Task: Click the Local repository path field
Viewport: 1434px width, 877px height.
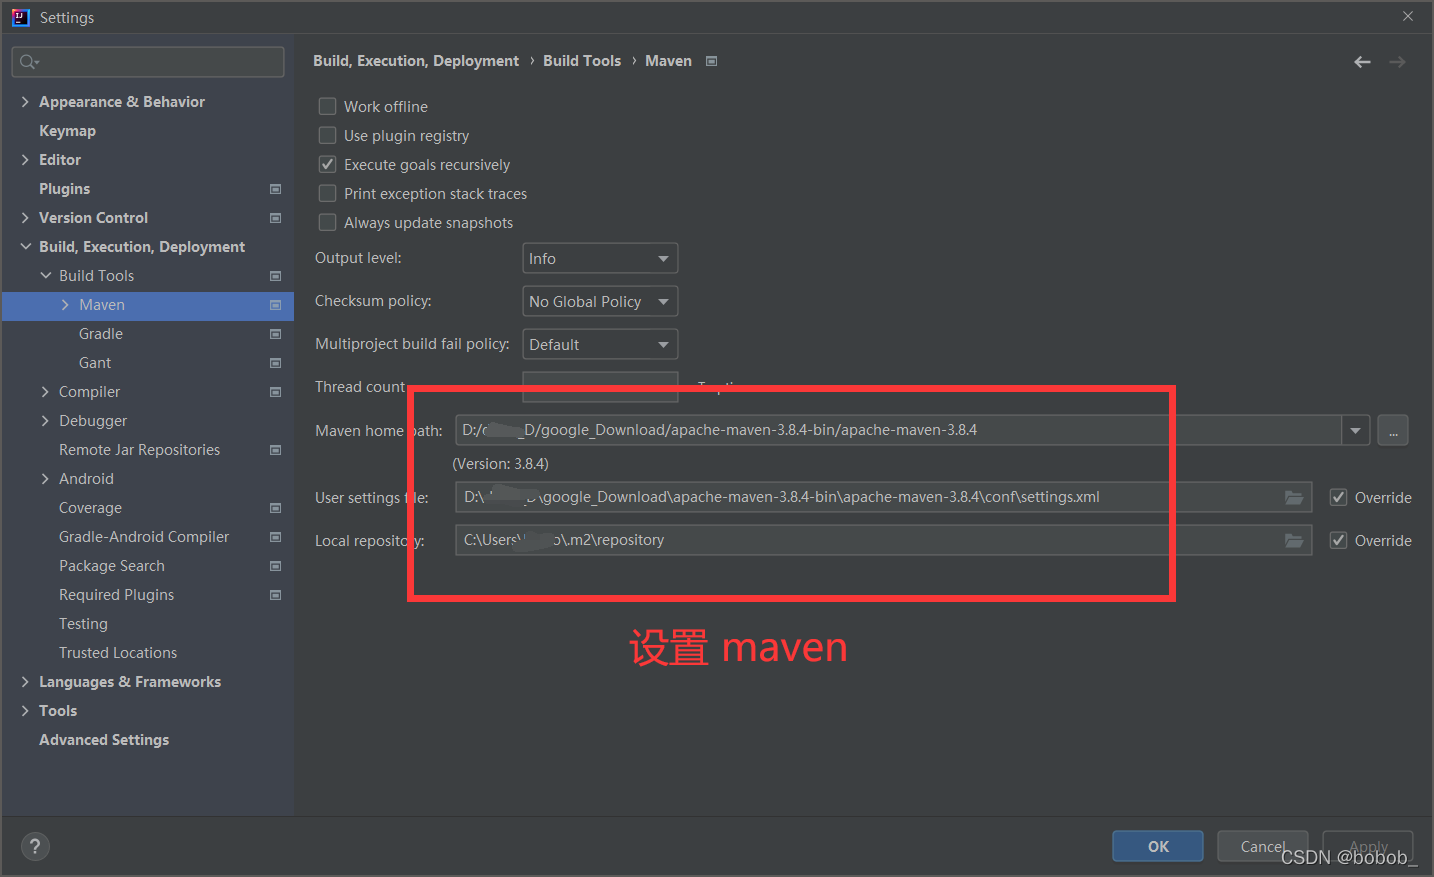Action: (x=883, y=540)
